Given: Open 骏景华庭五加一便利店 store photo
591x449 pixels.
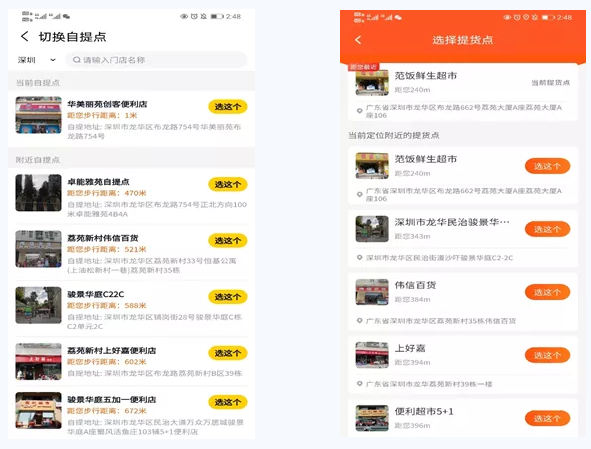Looking at the screenshot, I should tap(38, 410).
